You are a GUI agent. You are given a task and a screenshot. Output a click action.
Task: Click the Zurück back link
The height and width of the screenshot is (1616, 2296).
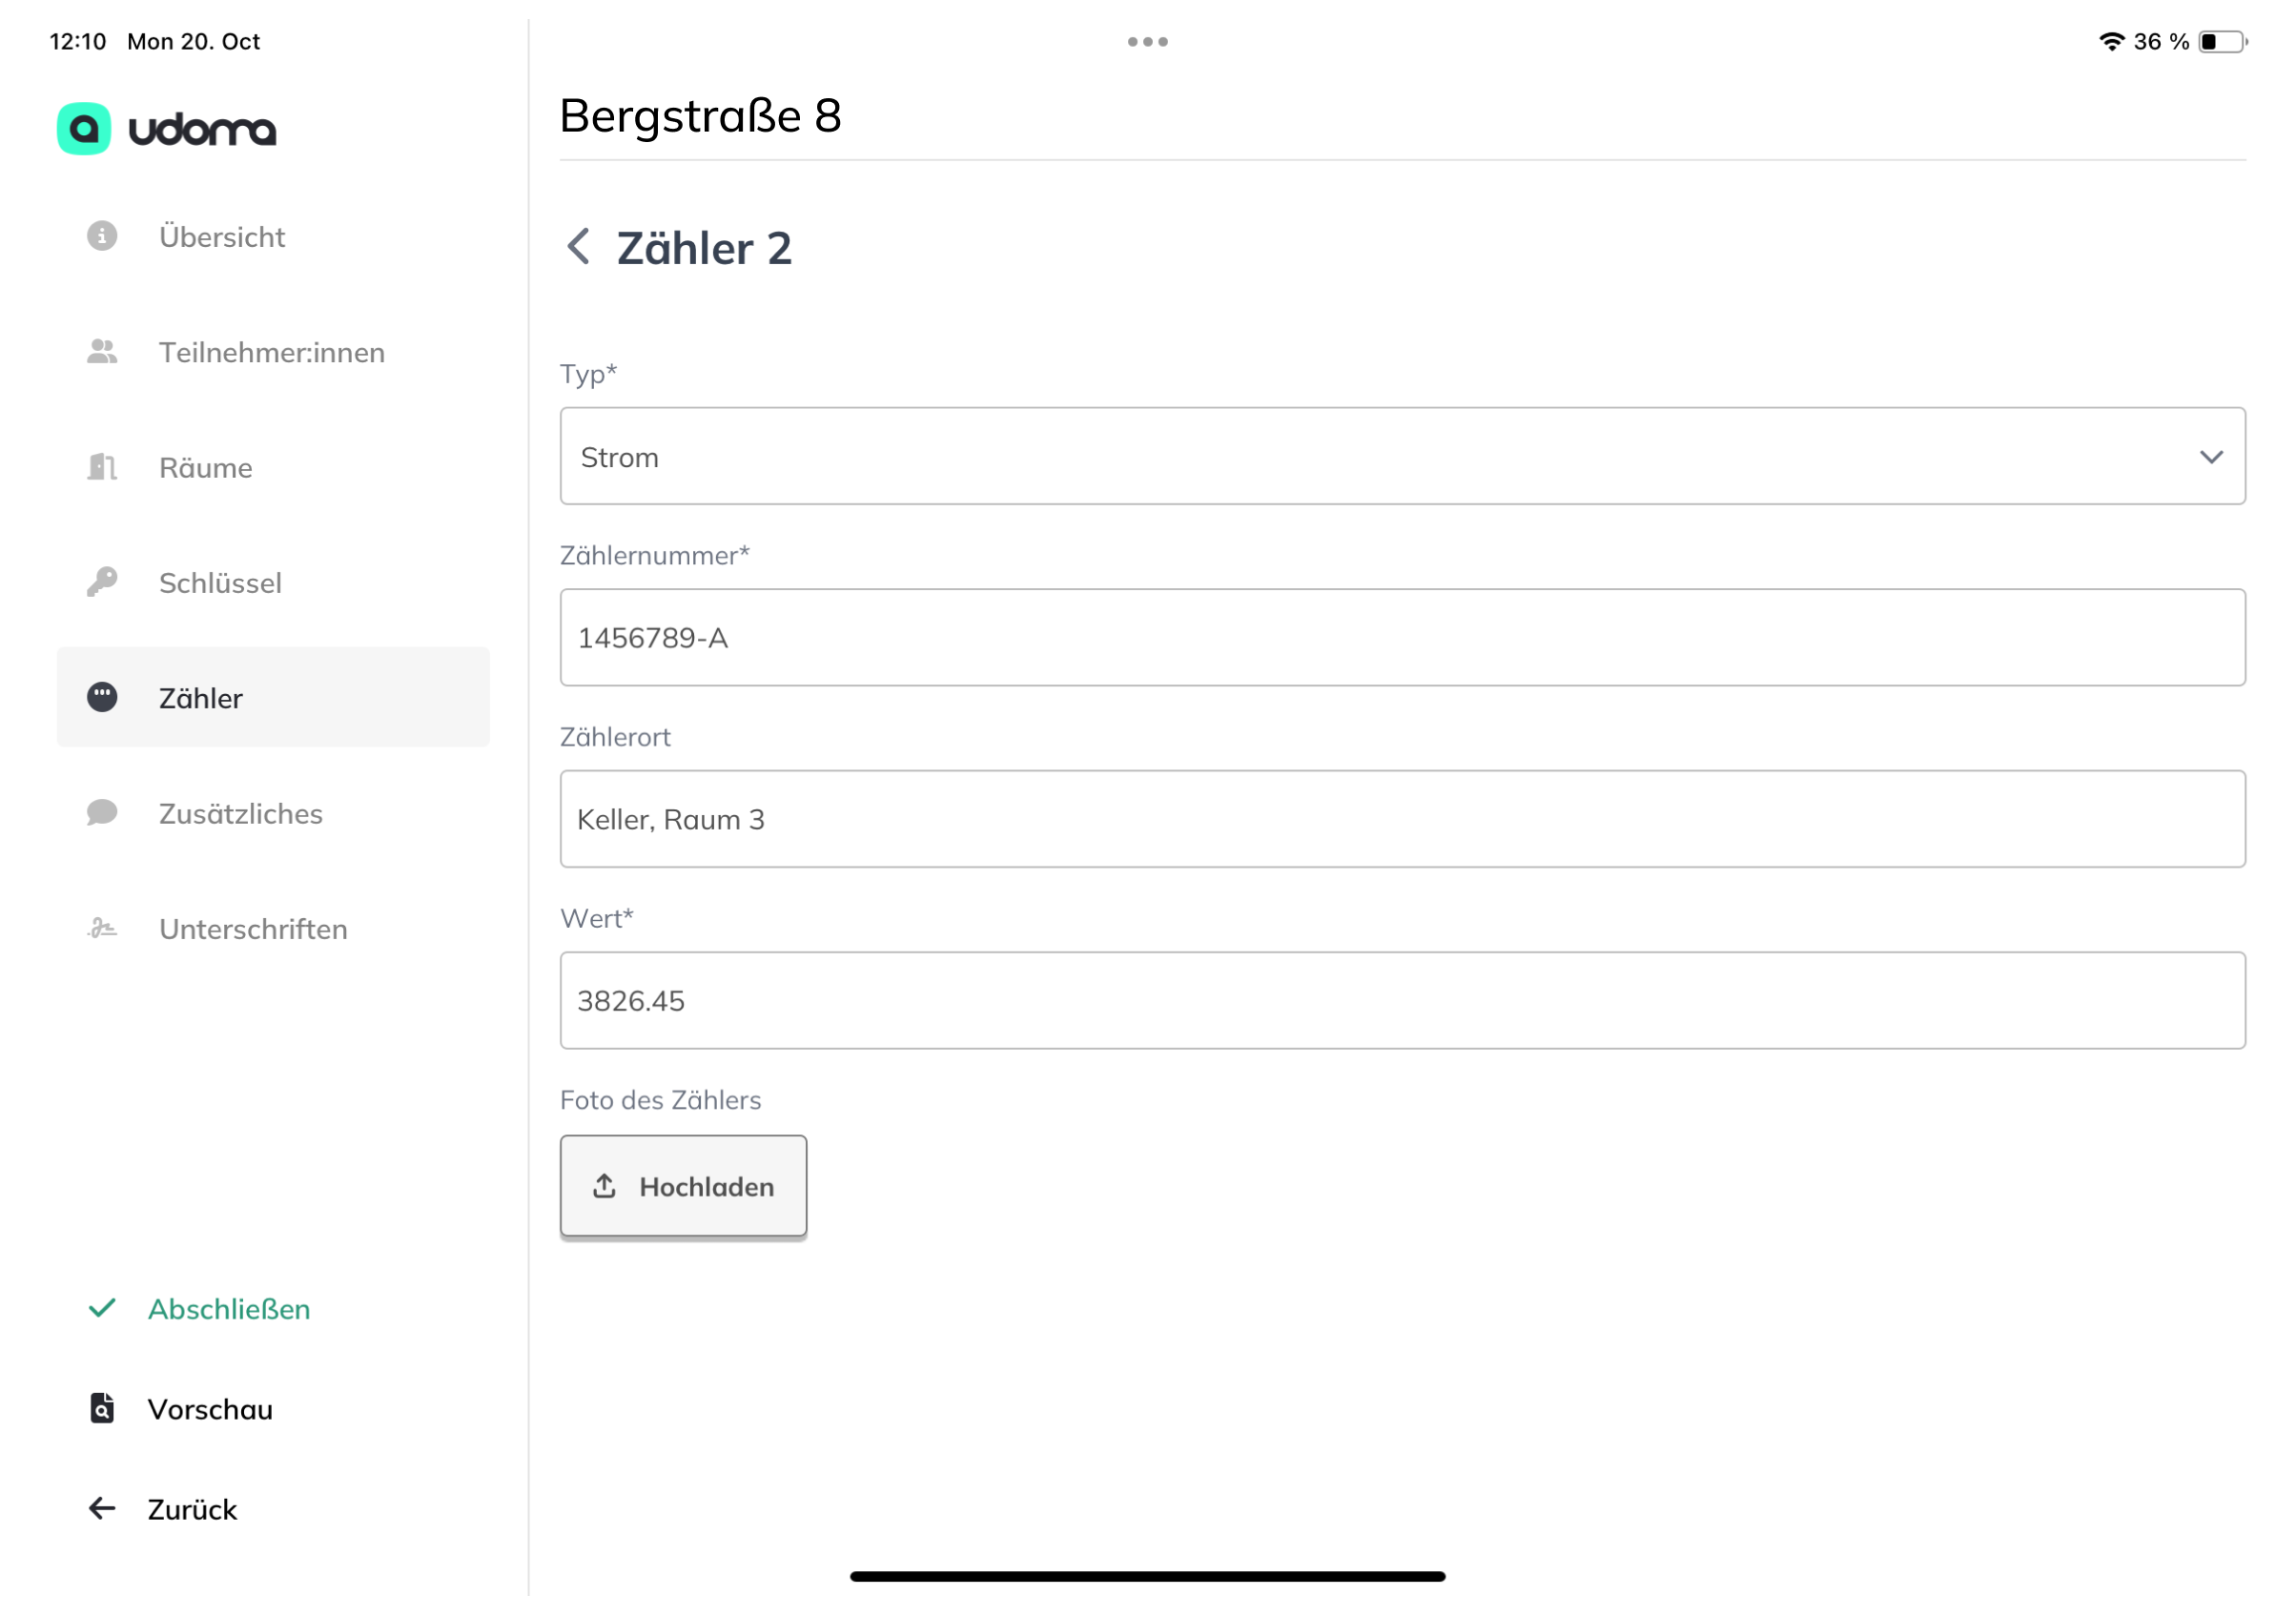(x=191, y=1509)
